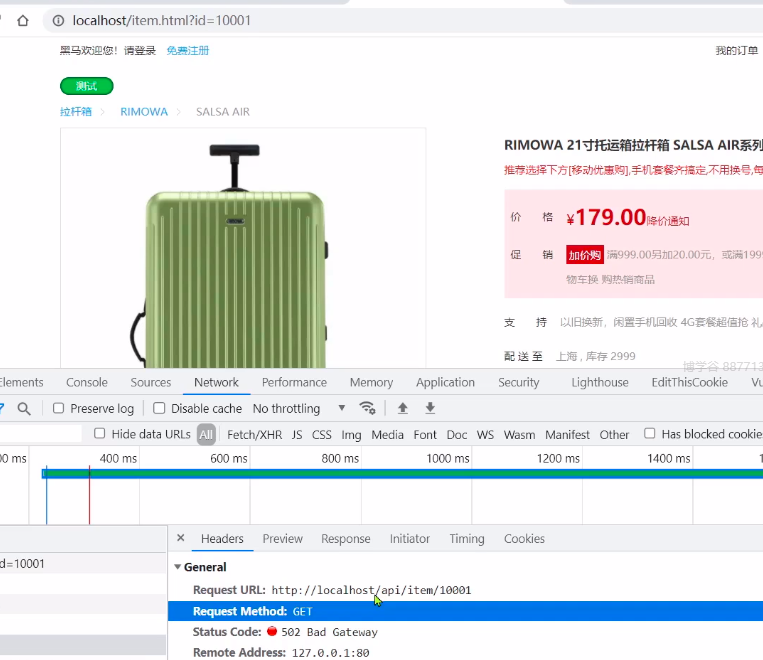Filter requests by Media
The width and height of the screenshot is (763, 660).
pyautogui.click(x=387, y=435)
